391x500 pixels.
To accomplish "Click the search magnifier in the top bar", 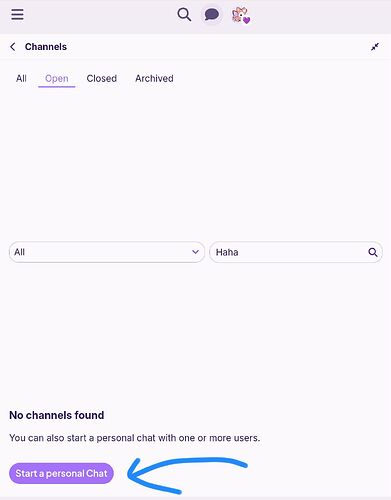I will (x=184, y=15).
